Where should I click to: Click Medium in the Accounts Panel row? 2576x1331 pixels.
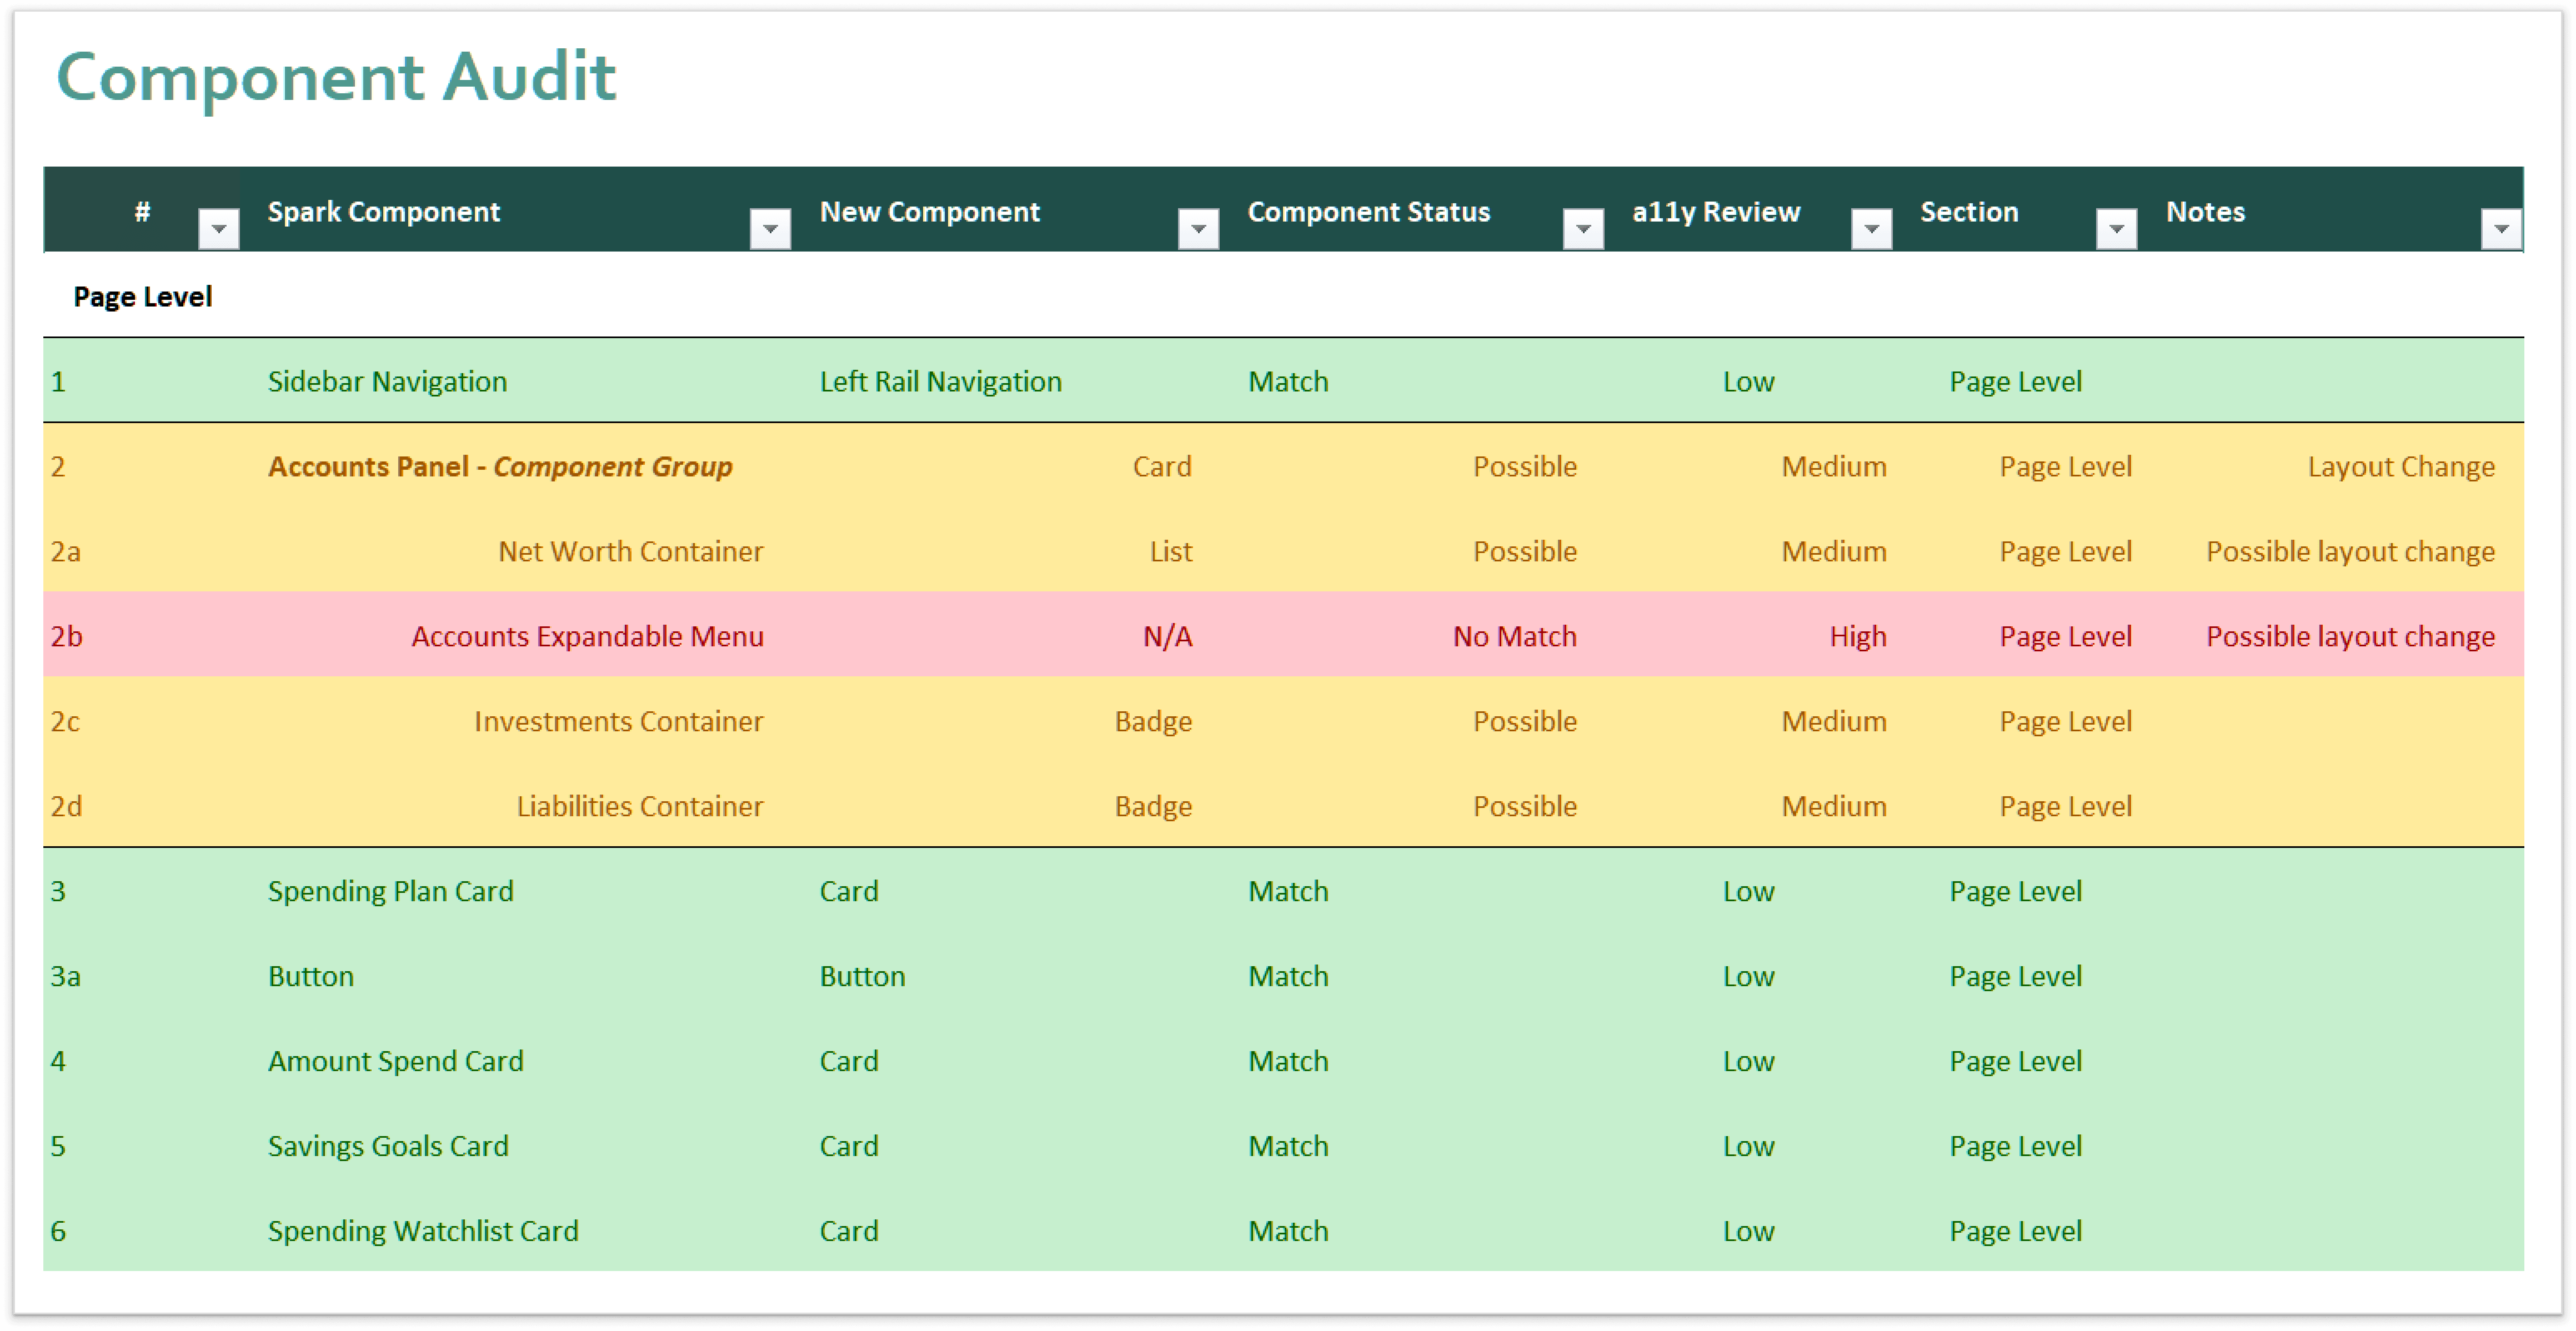pos(1834,467)
